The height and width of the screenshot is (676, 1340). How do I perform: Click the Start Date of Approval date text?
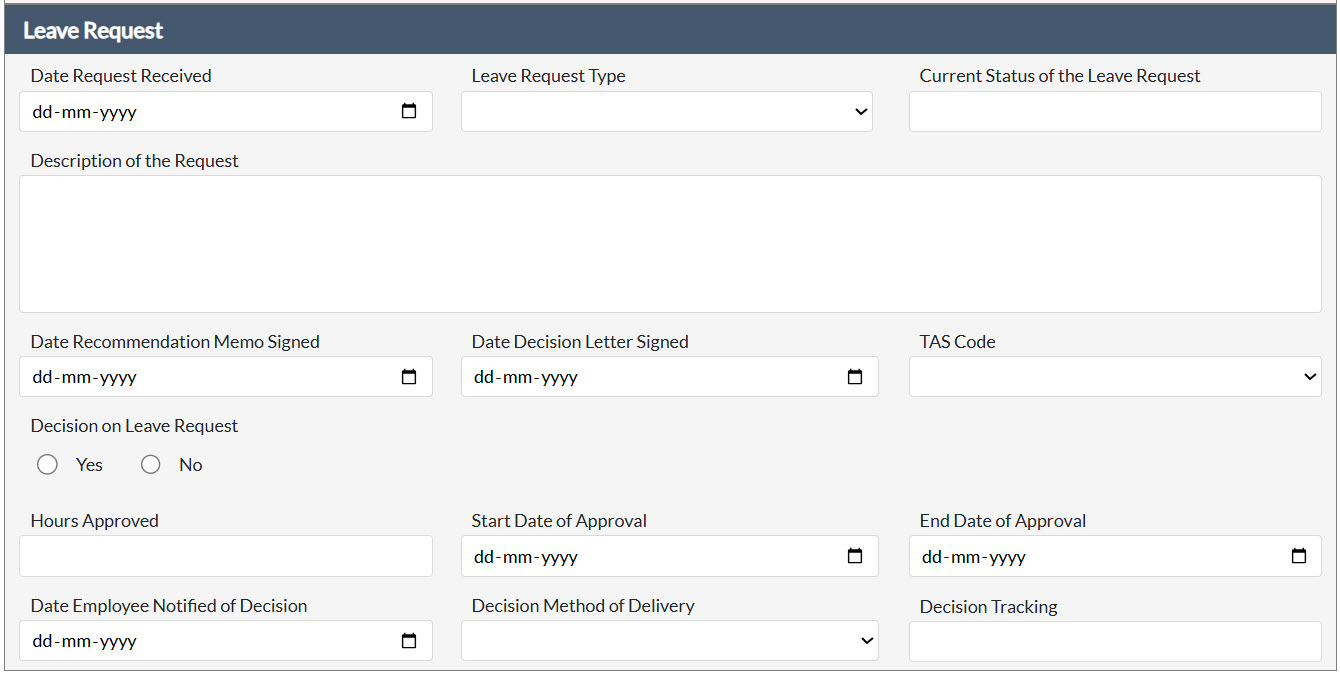(526, 557)
